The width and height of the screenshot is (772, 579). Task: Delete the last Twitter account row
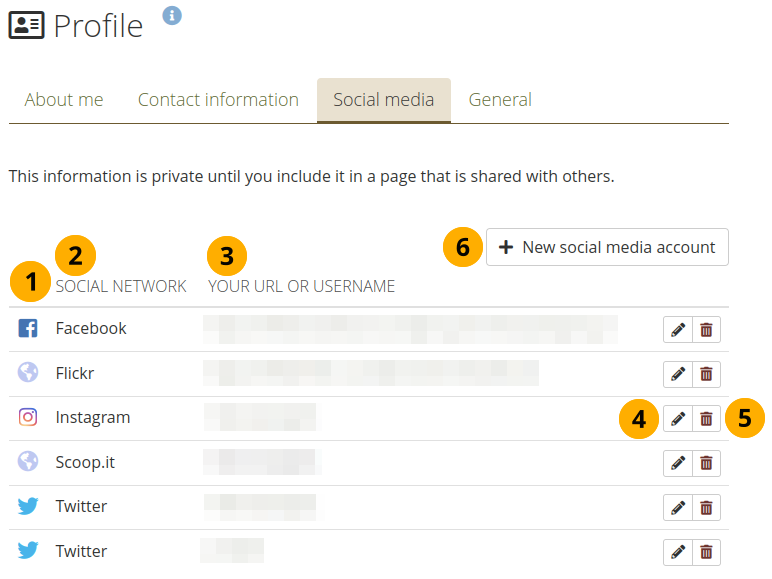click(x=706, y=551)
